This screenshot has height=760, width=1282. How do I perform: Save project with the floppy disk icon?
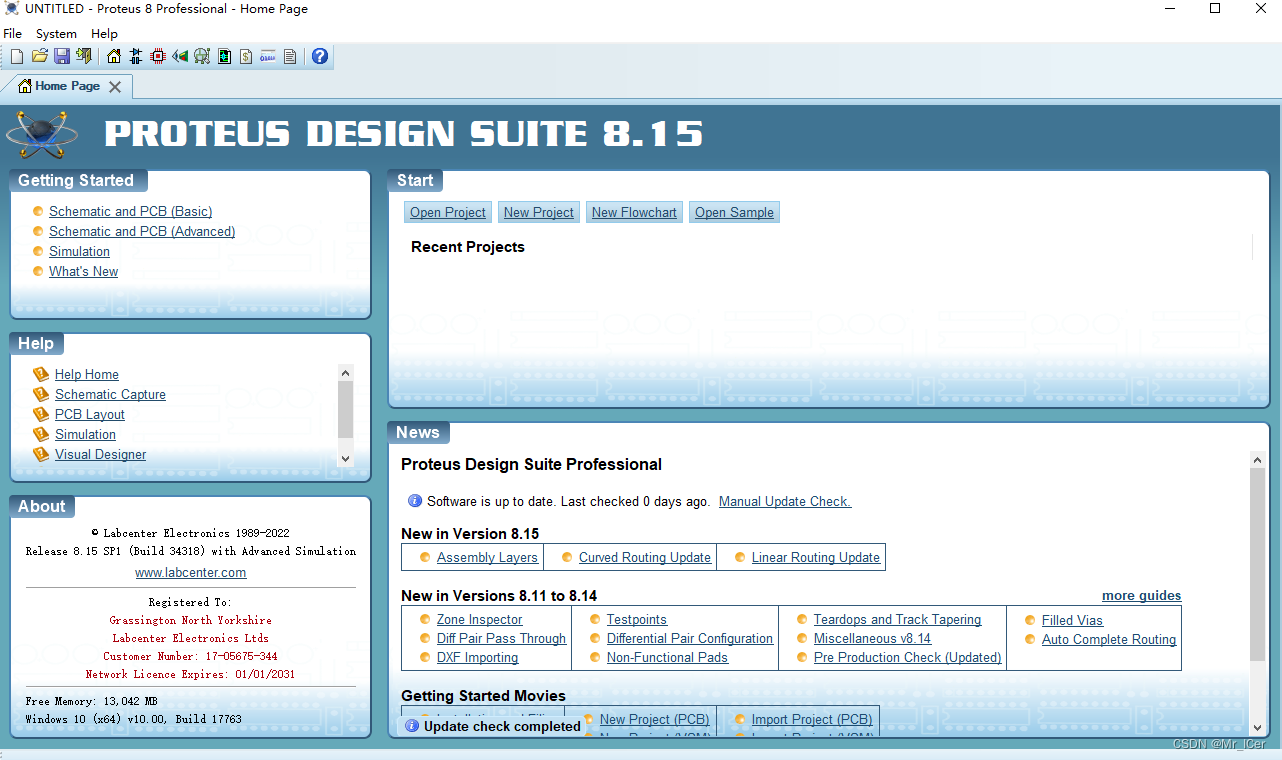pyautogui.click(x=62, y=56)
